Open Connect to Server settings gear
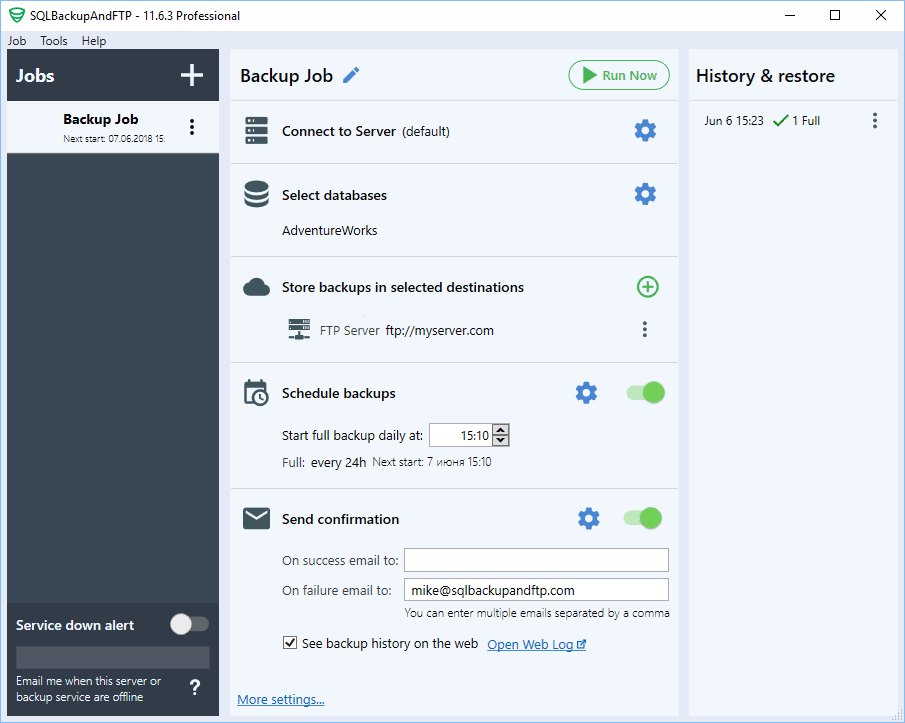The height and width of the screenshot is (723, 905). point(645,131)
